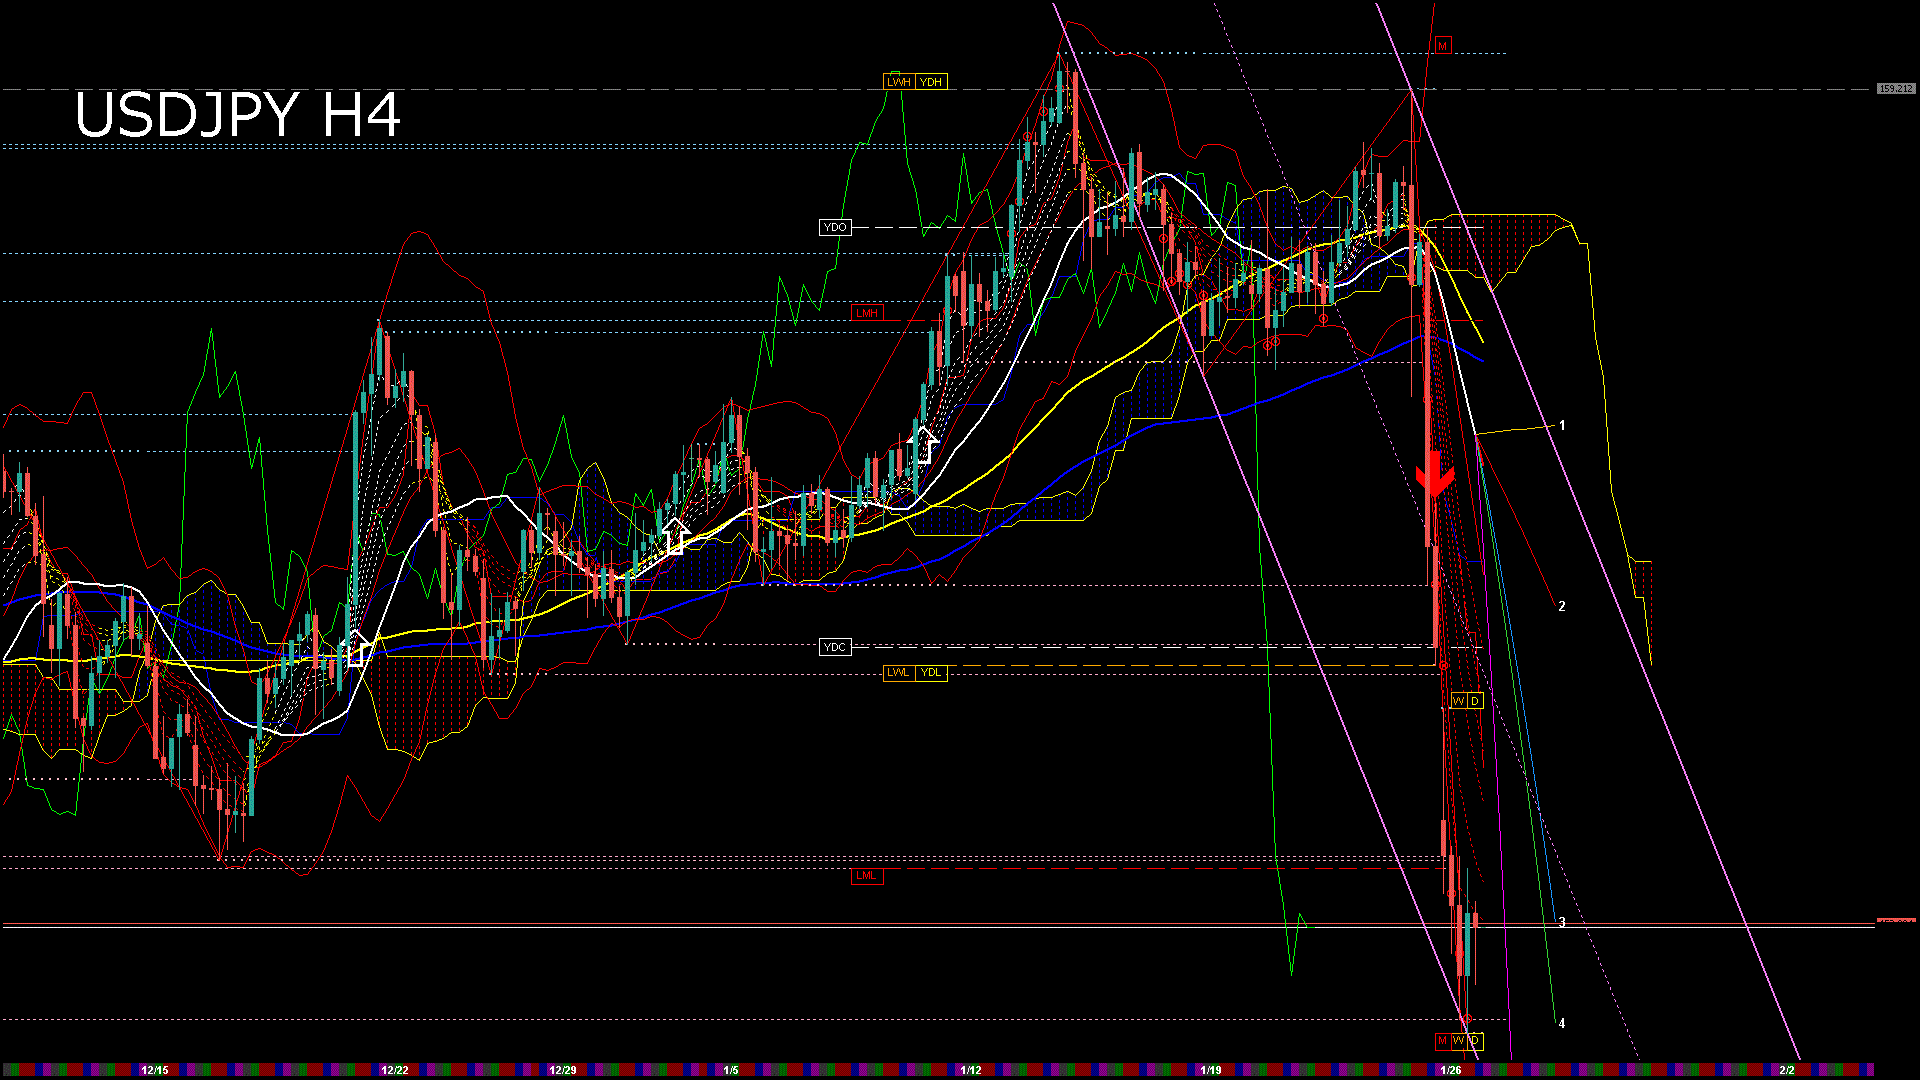
Task: Select the red heart marker near chart bottom
Action: point(1465,1017)
